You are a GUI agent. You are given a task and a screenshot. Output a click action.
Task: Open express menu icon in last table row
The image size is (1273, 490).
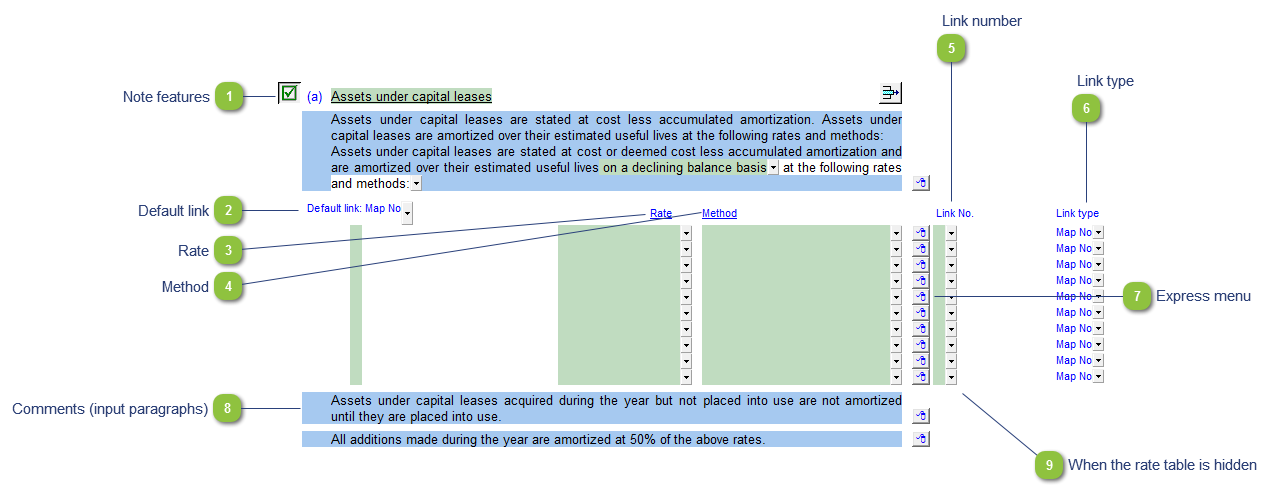tap(921, 377)
